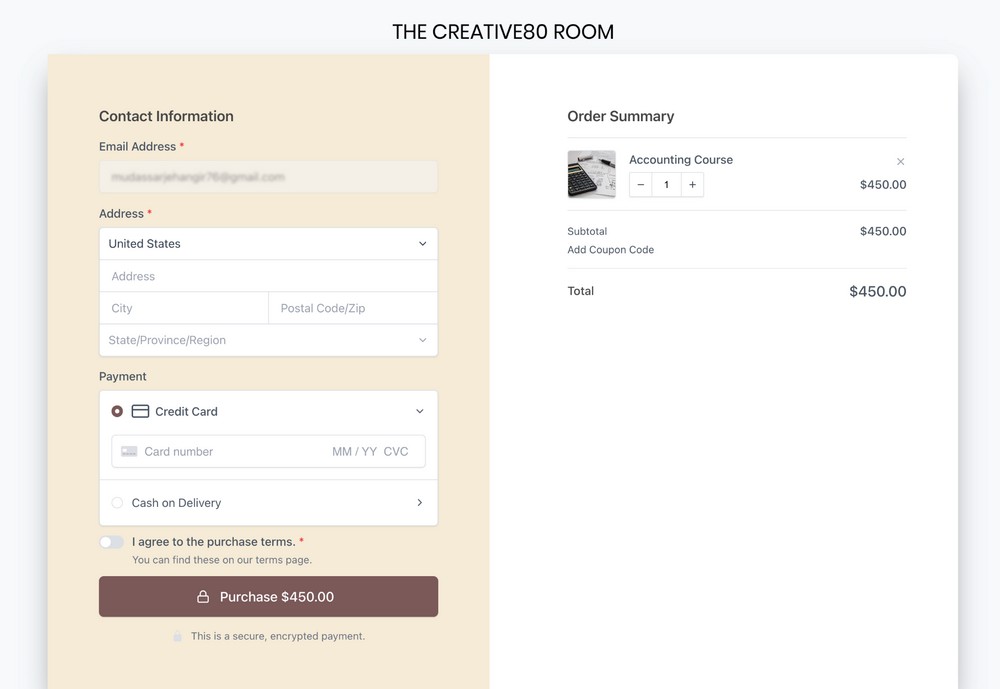Click the lock icon on the Purchase button
Screen dimensions: 1000x689
(203, 596)
